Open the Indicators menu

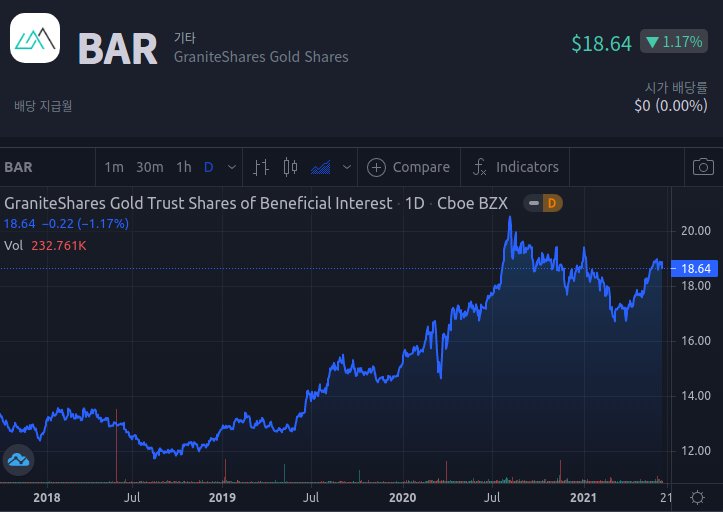[516, 167]
